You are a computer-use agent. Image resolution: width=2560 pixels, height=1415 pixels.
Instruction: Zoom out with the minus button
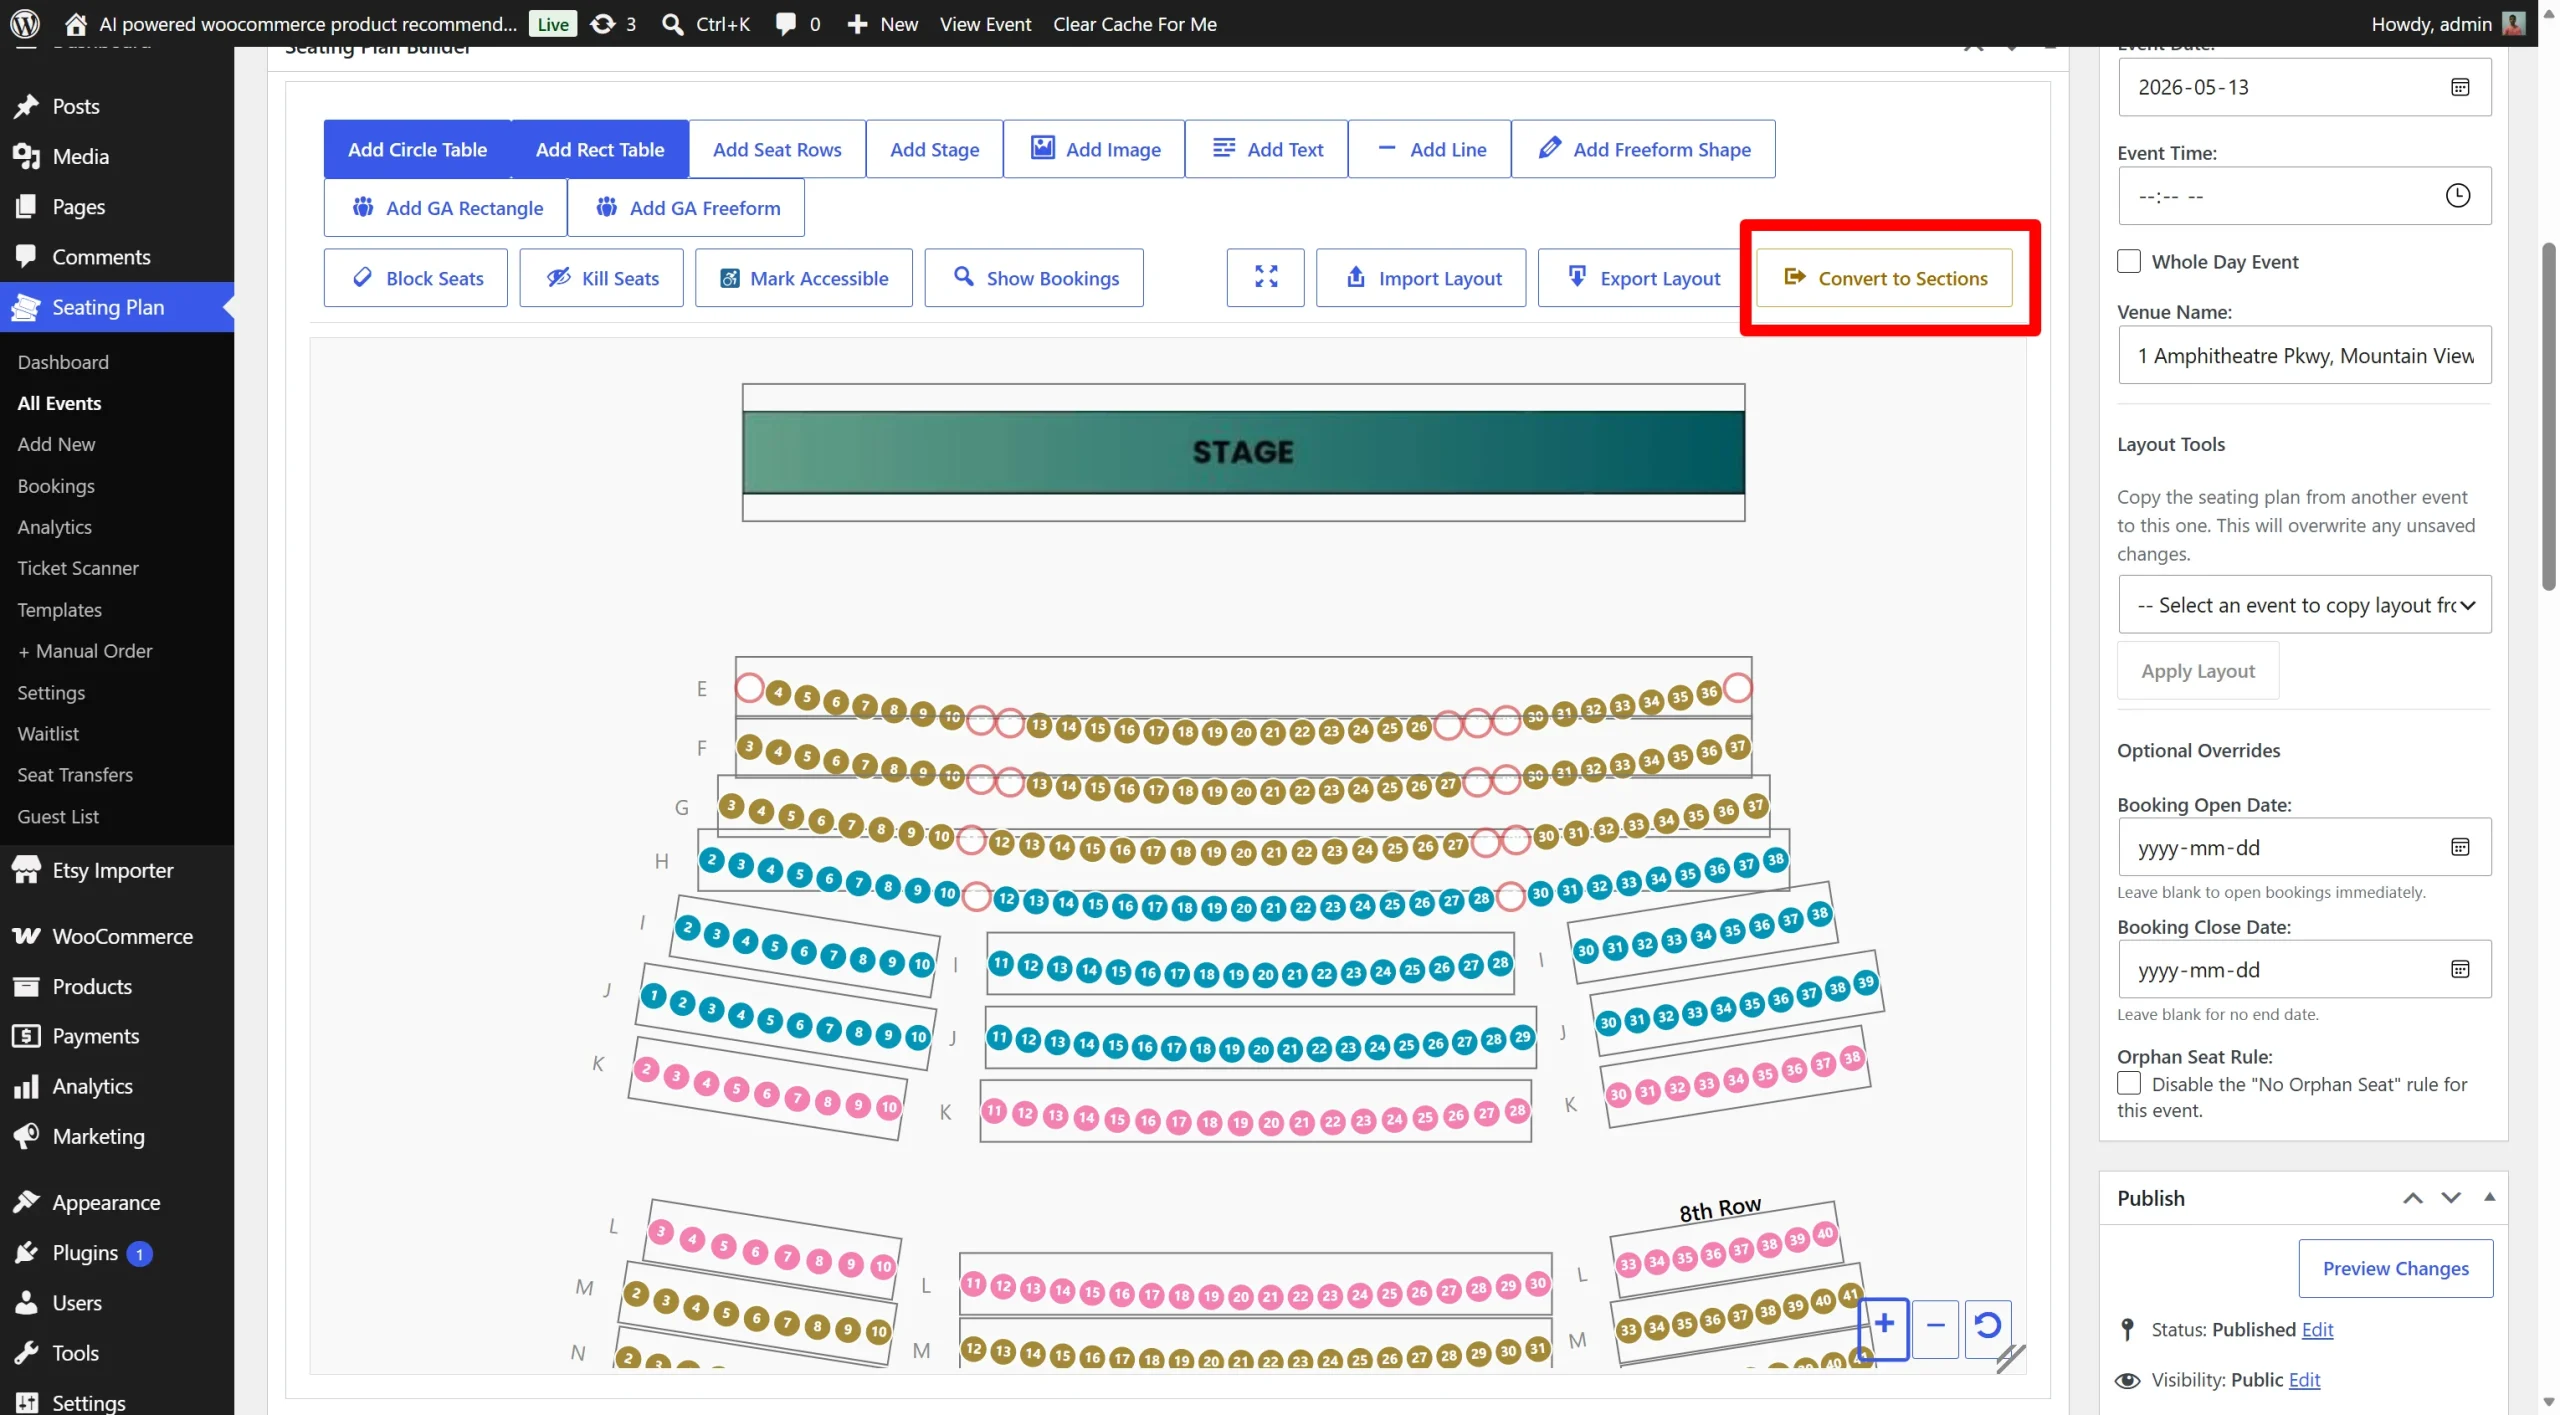pos(1936,1327)
